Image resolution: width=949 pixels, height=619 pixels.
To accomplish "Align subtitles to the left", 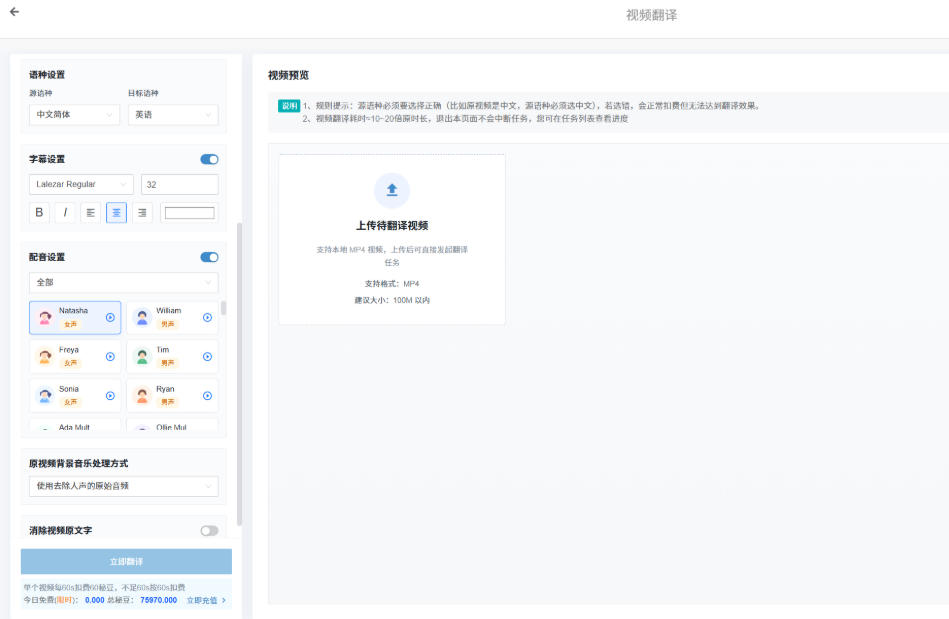I will click(x=91, y=212).
